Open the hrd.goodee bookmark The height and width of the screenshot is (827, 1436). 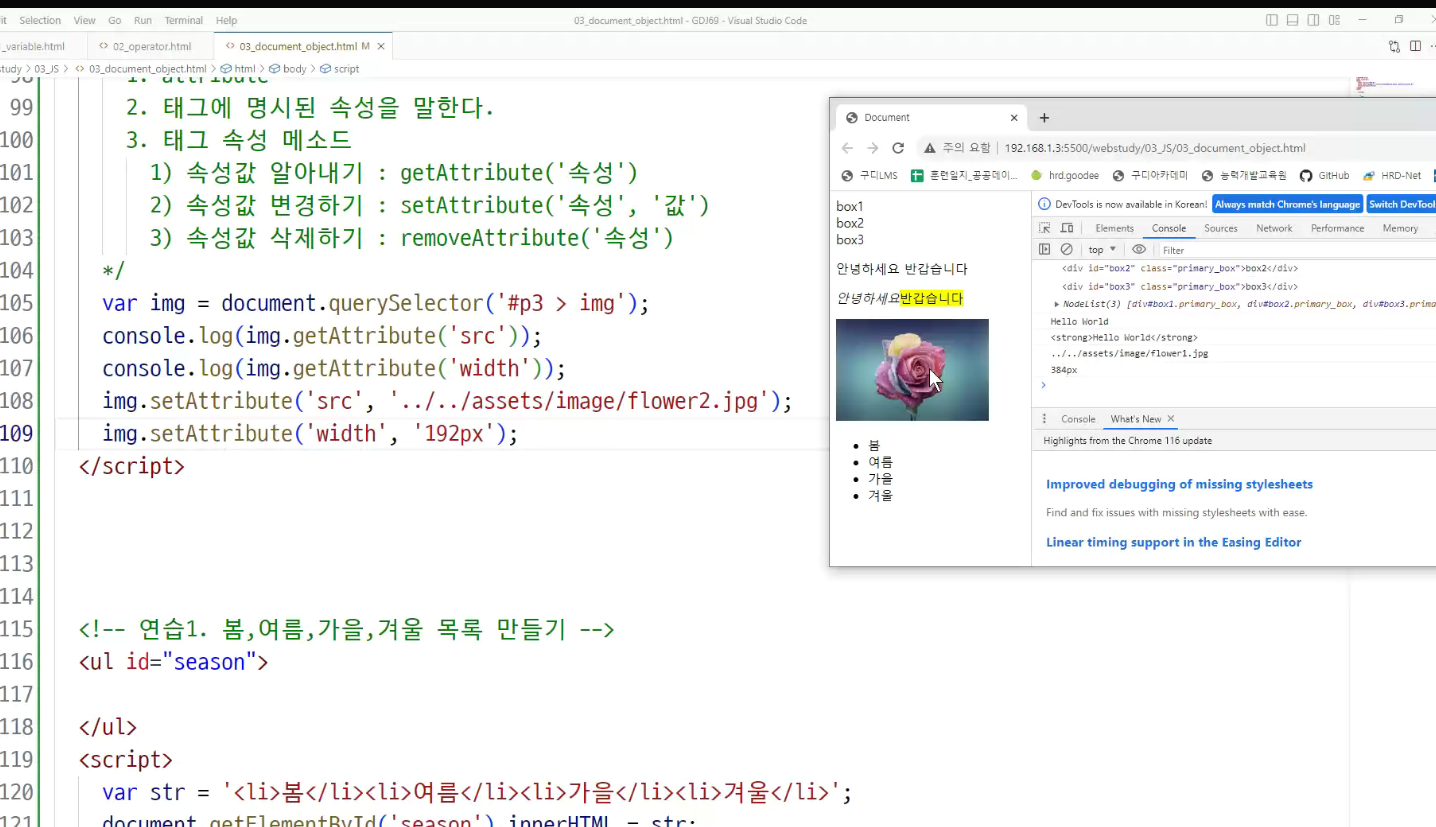(x=1064, y=175)
